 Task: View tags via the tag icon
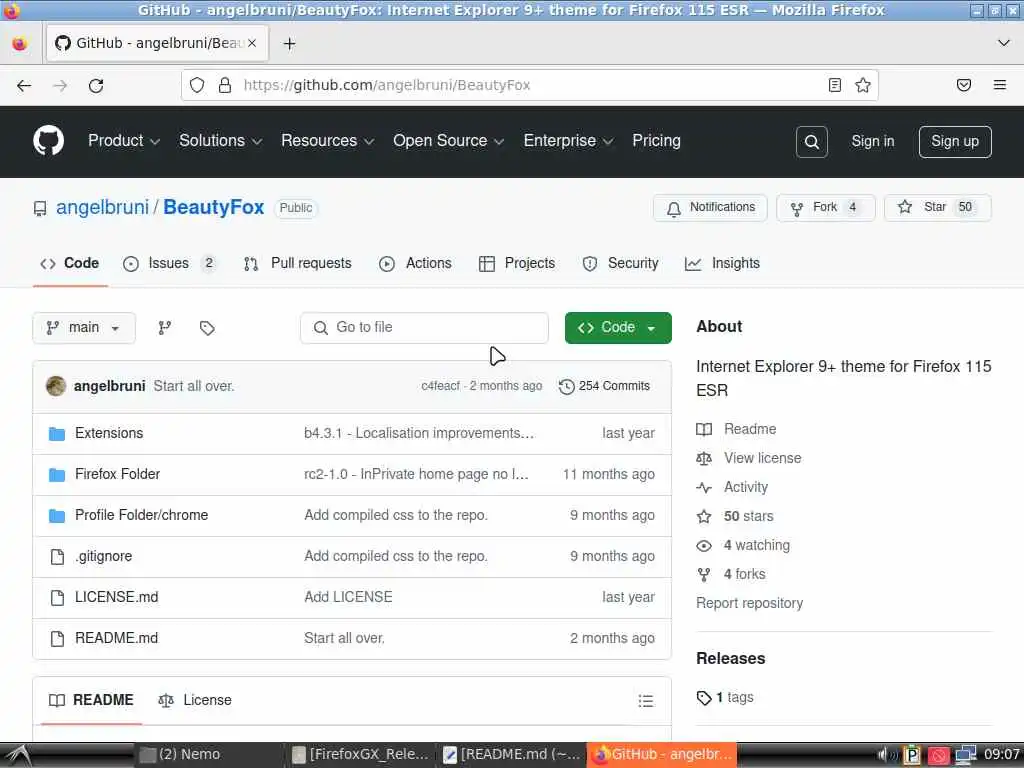click(x=207, y=328)
